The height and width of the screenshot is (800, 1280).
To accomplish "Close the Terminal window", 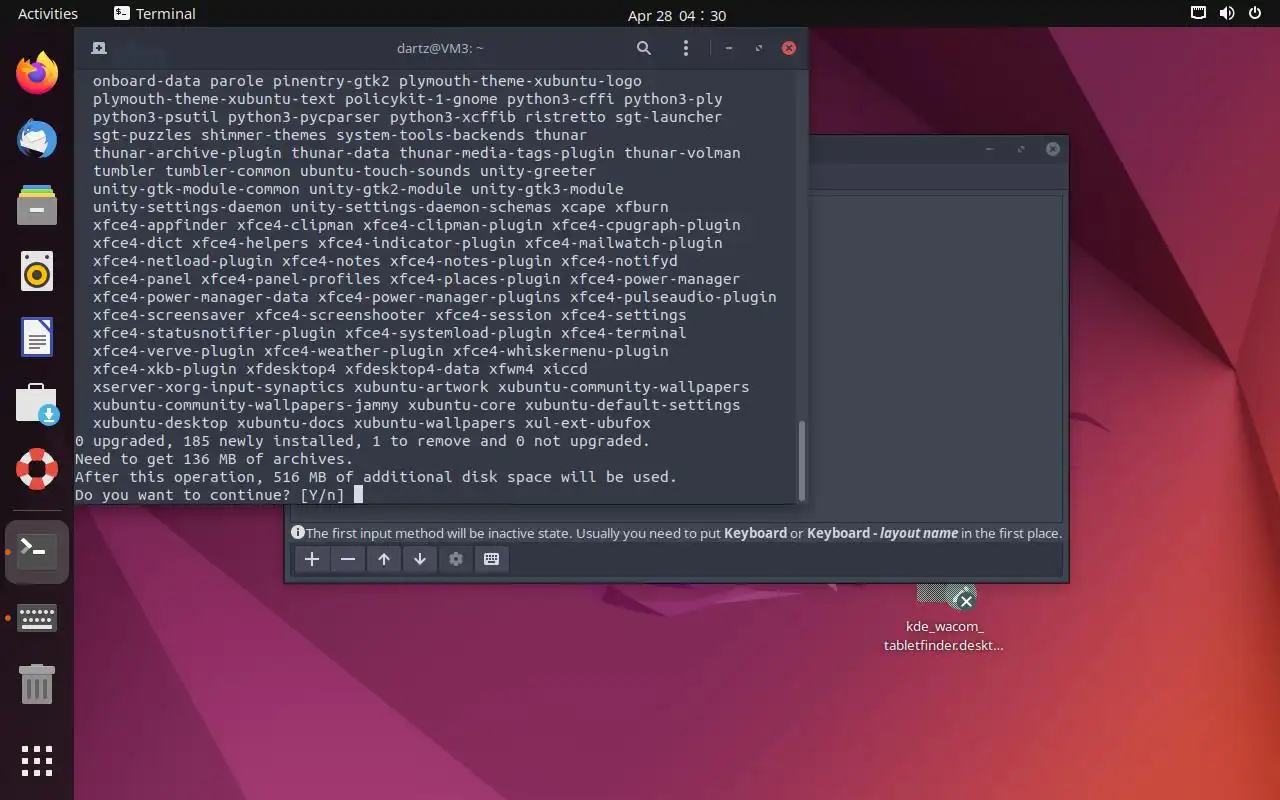I will pos(789,48).
